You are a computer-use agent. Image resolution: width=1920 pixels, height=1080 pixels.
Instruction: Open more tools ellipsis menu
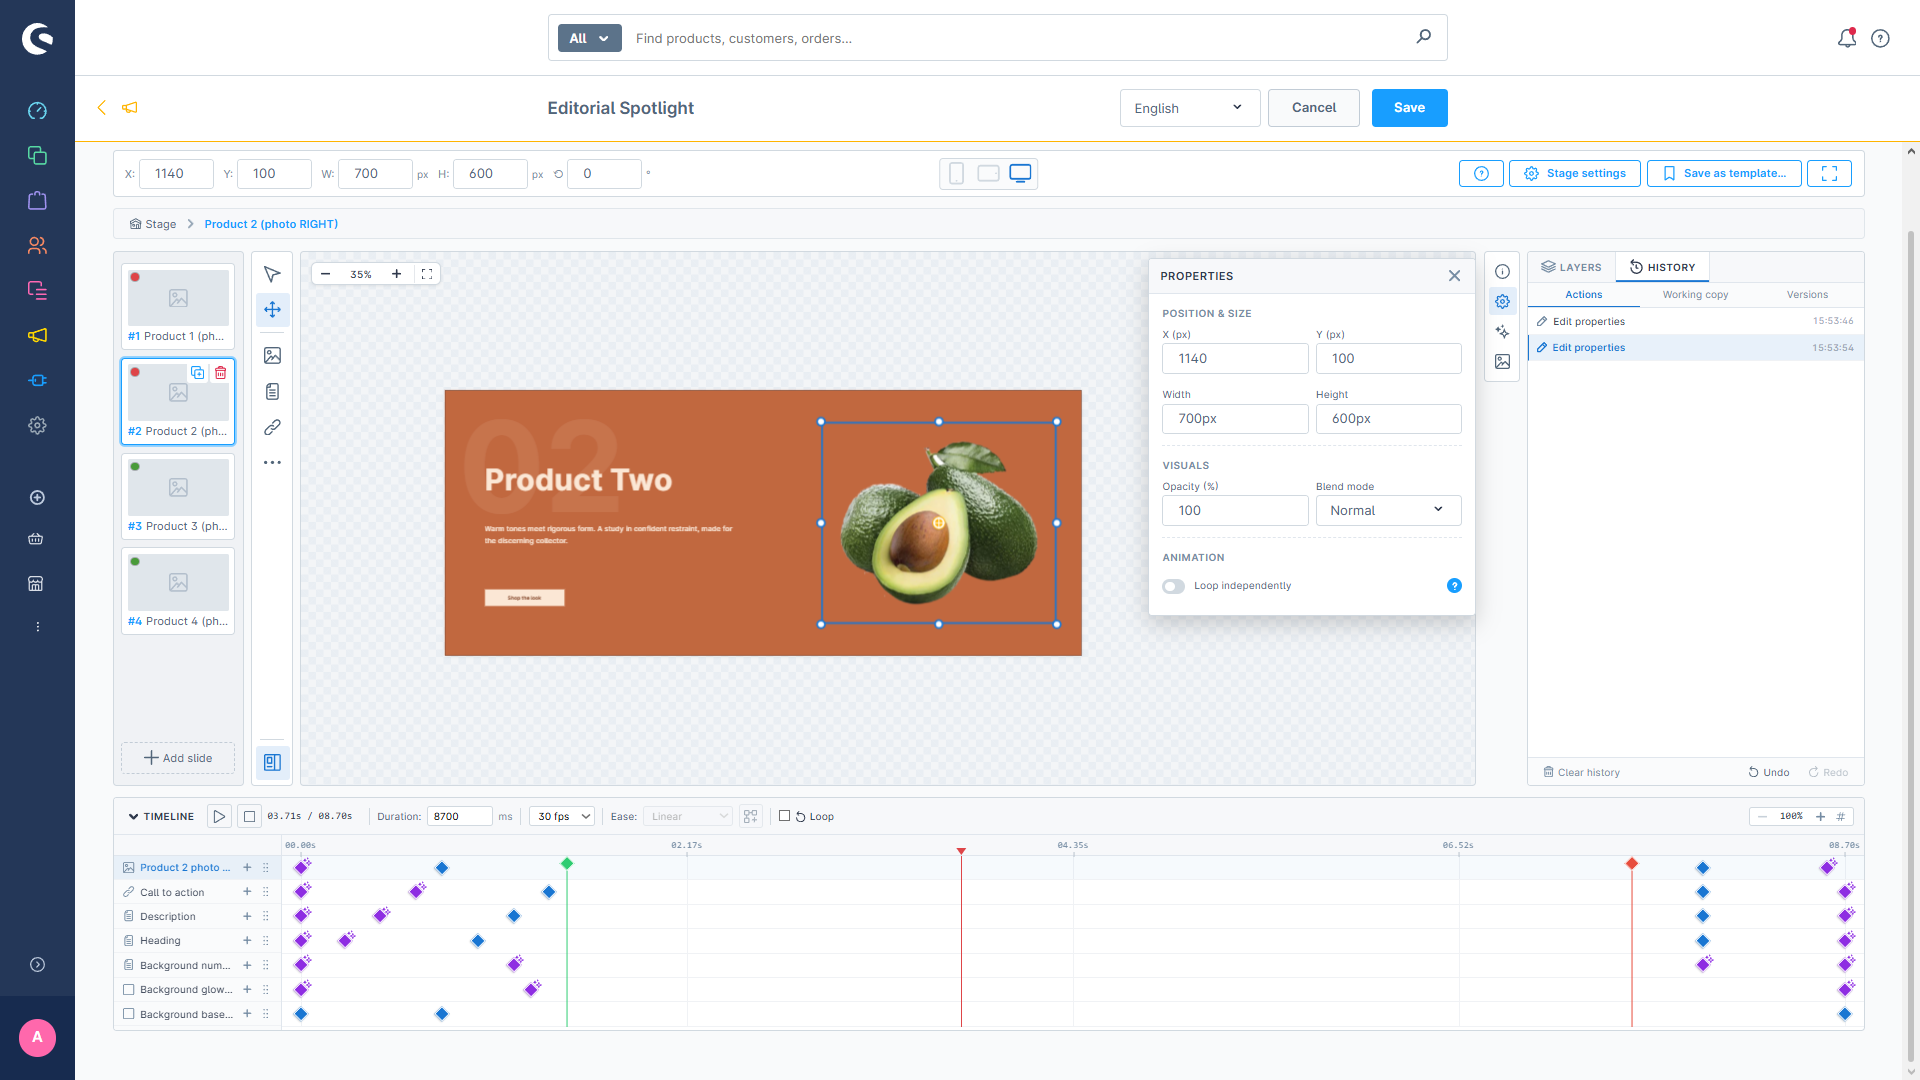(272, 463)
